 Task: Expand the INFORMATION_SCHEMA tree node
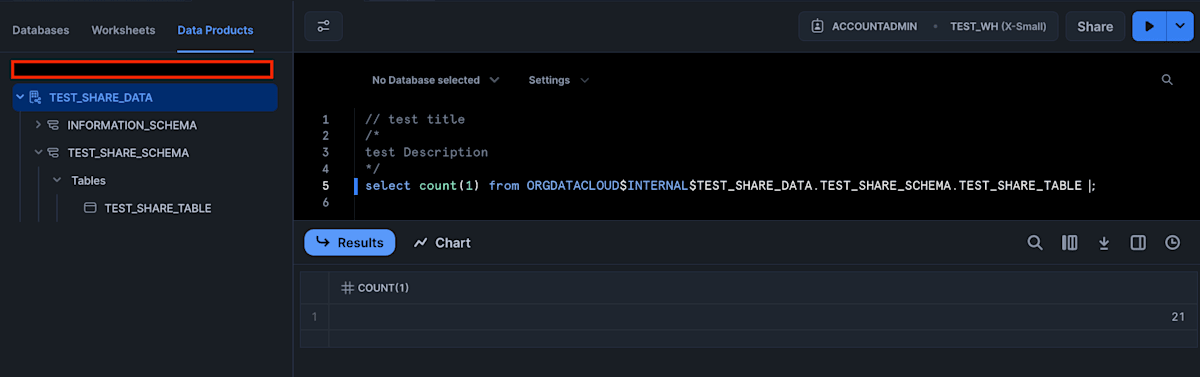pos(38,125)
